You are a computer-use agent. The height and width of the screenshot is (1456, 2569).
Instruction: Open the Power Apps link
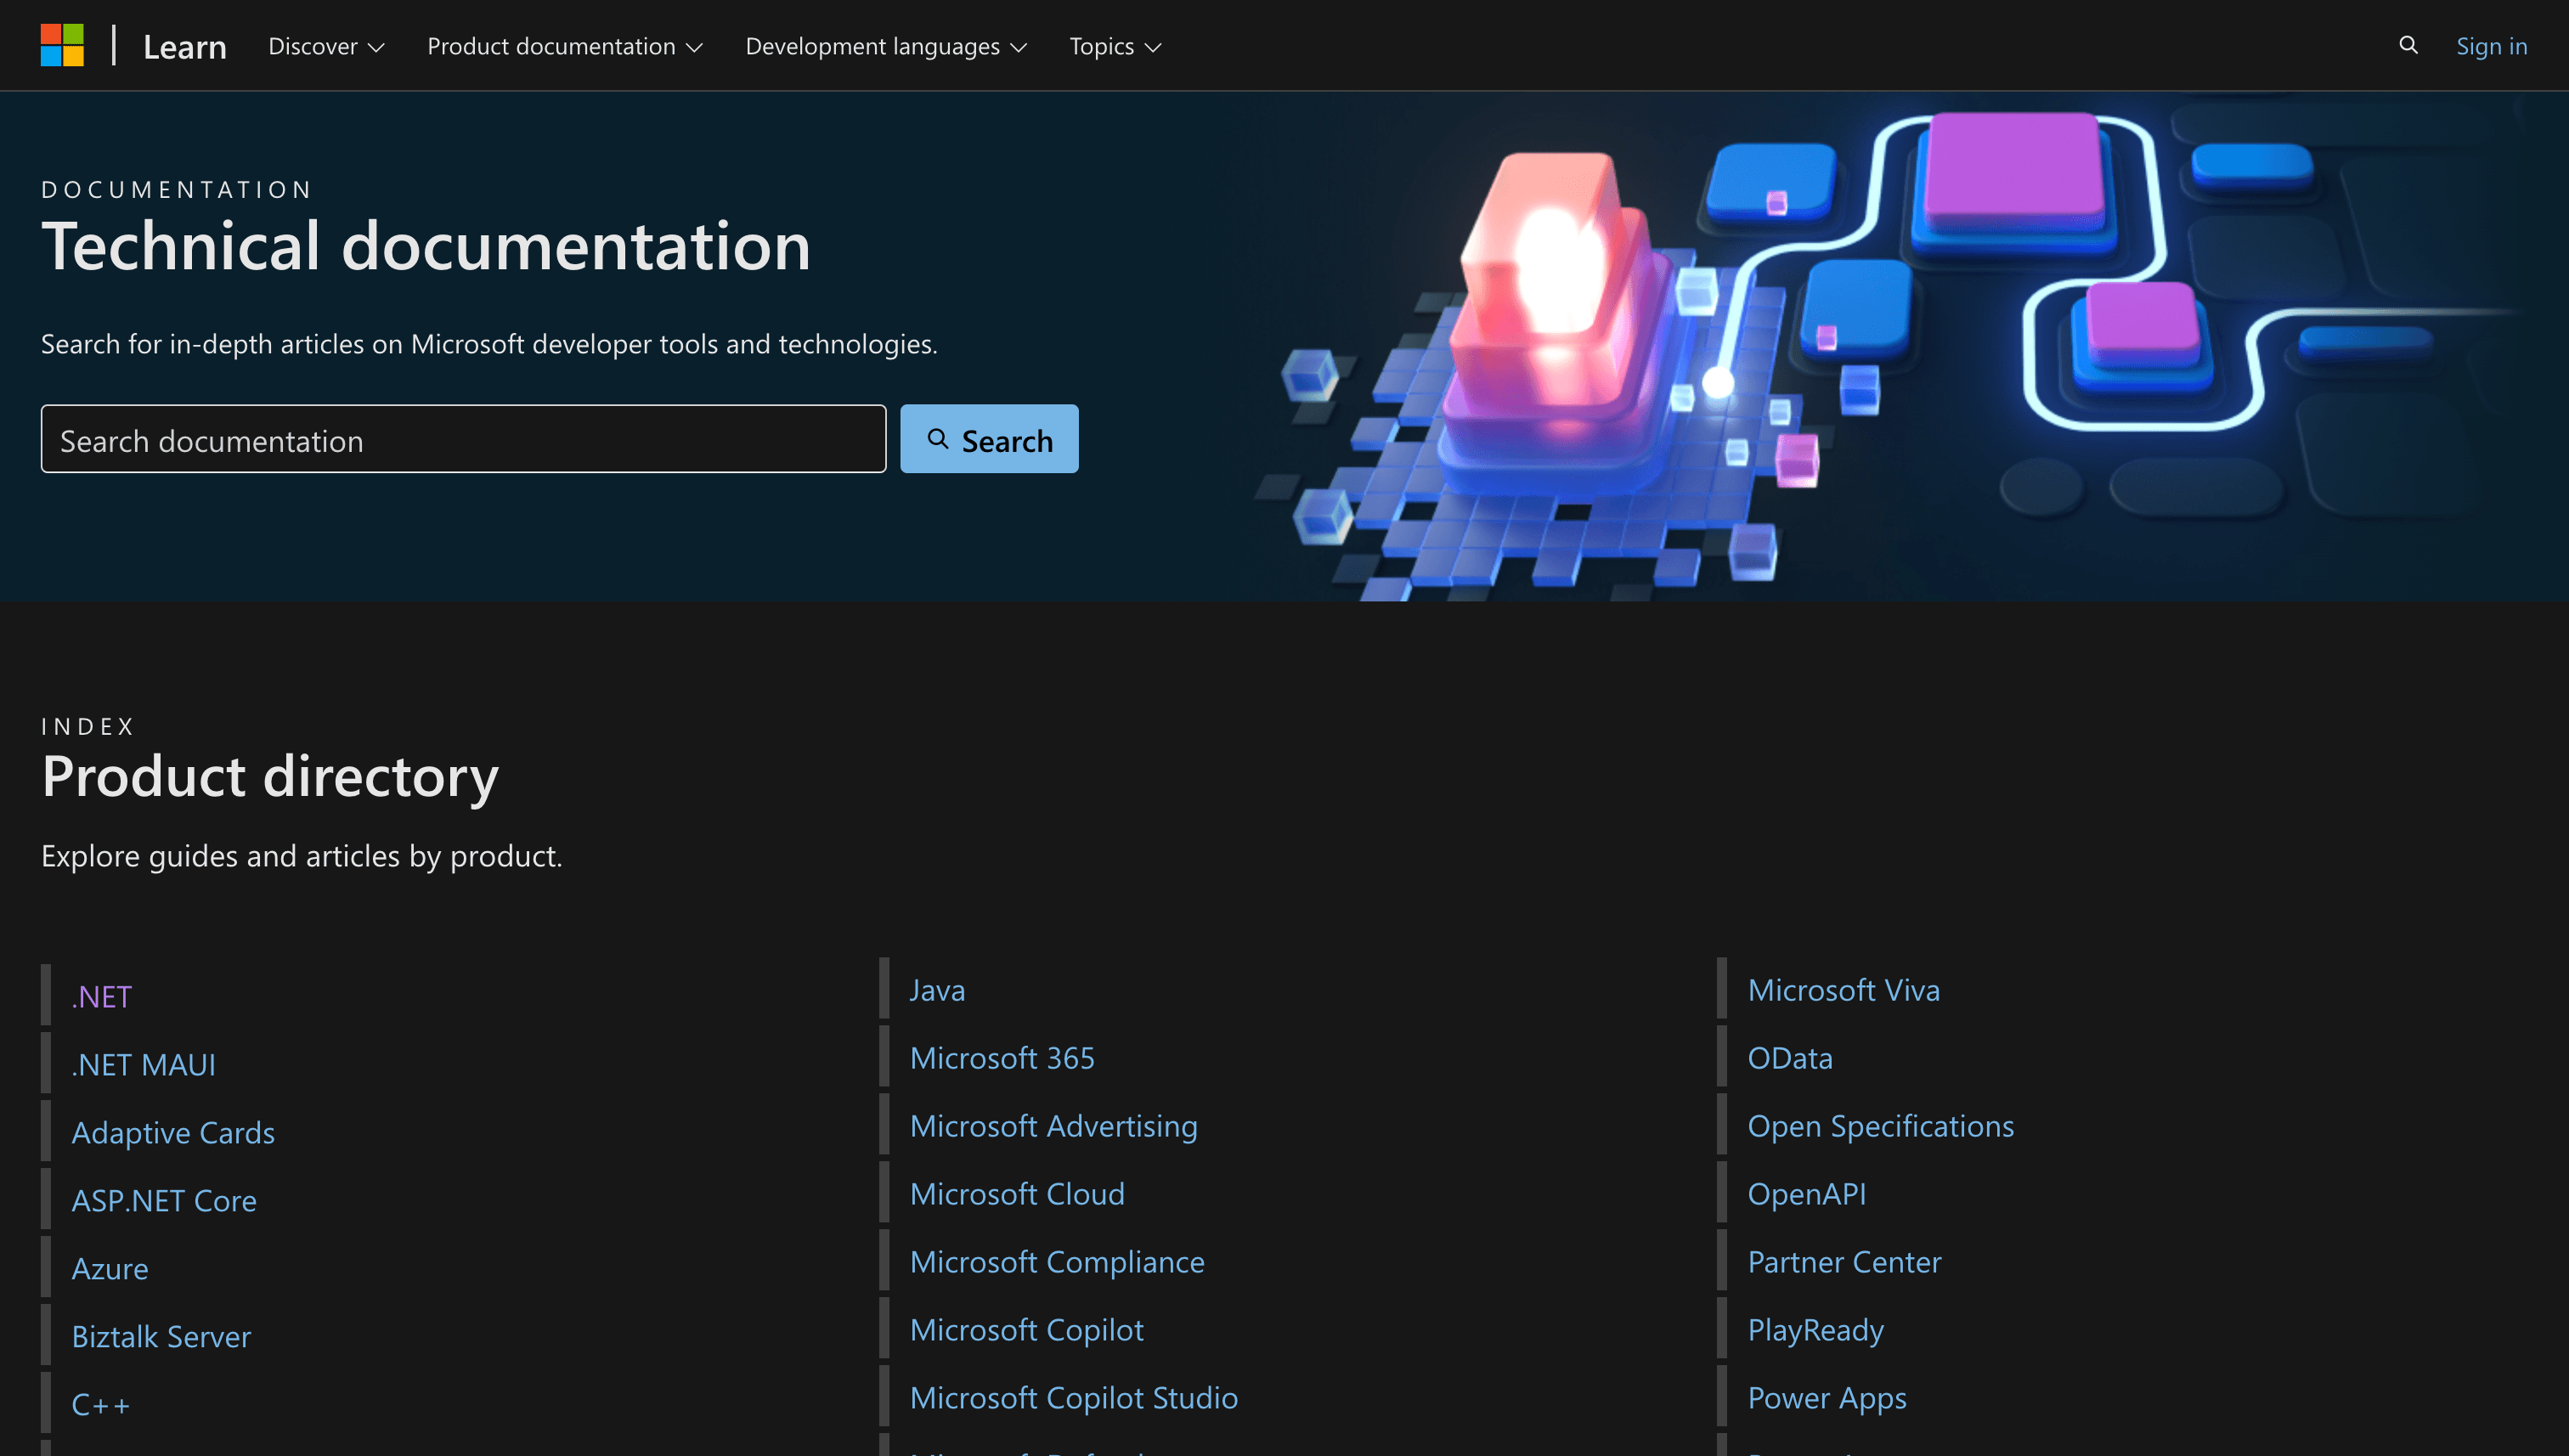(x=1826, y=1398)
